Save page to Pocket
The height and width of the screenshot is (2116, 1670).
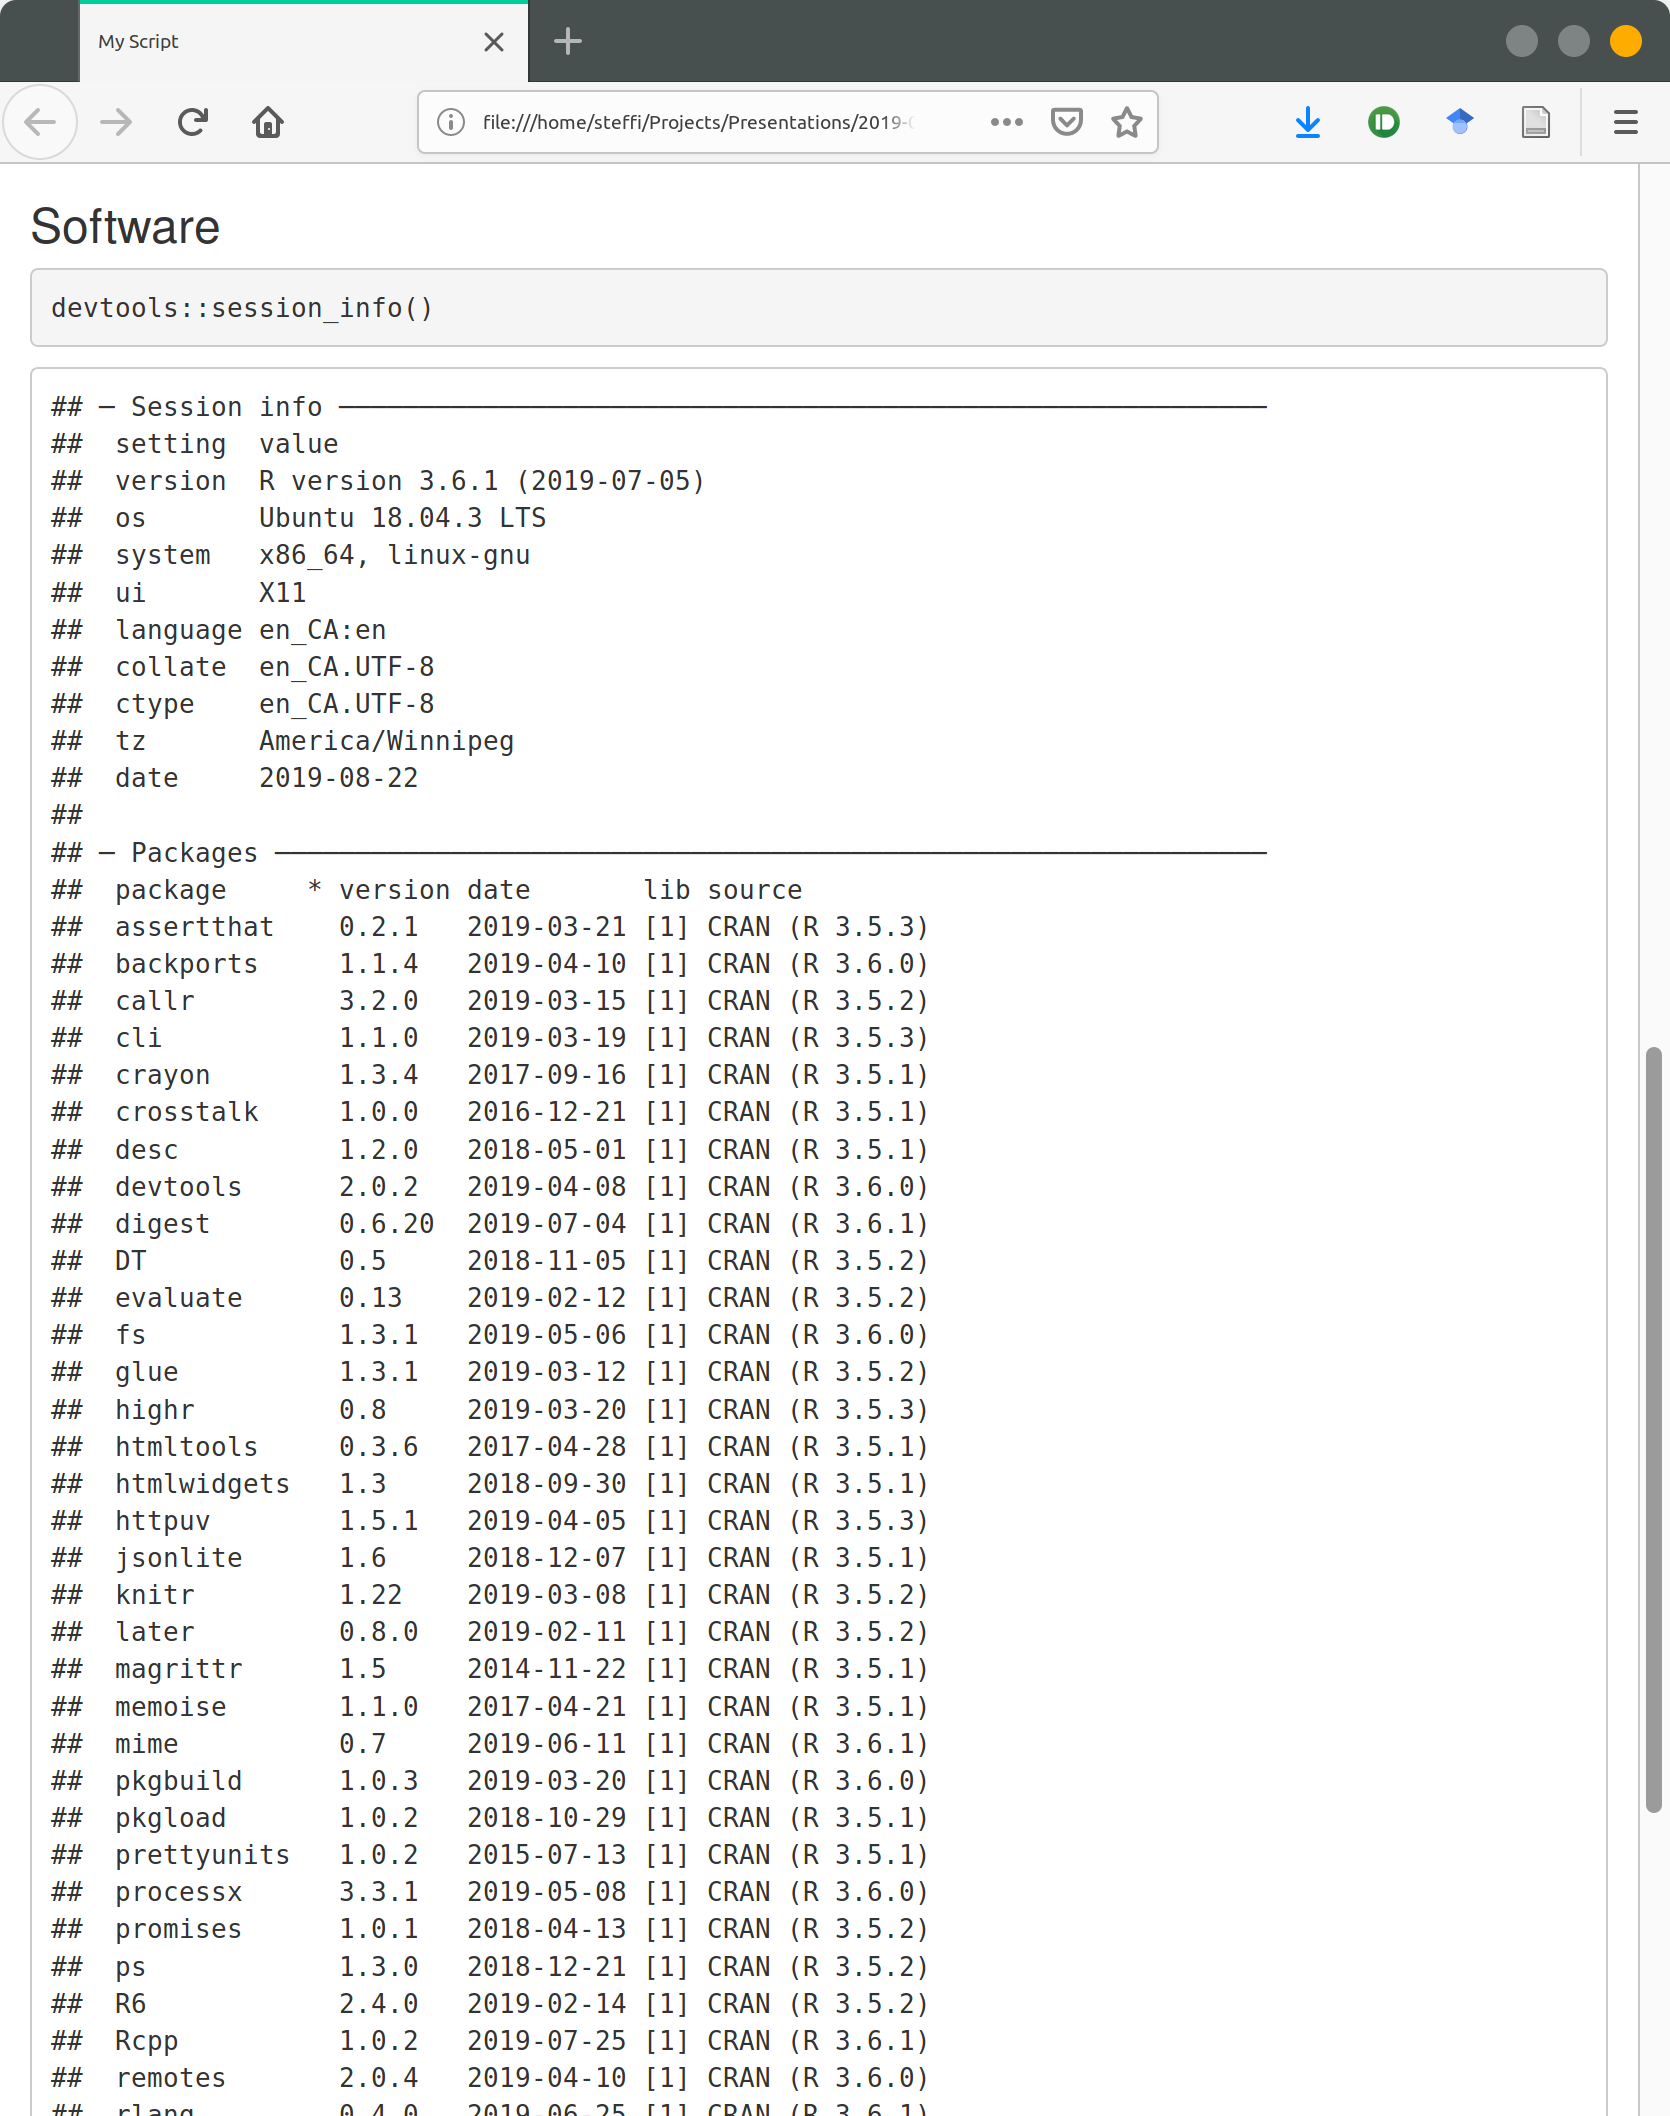[x=1066, y=122]
